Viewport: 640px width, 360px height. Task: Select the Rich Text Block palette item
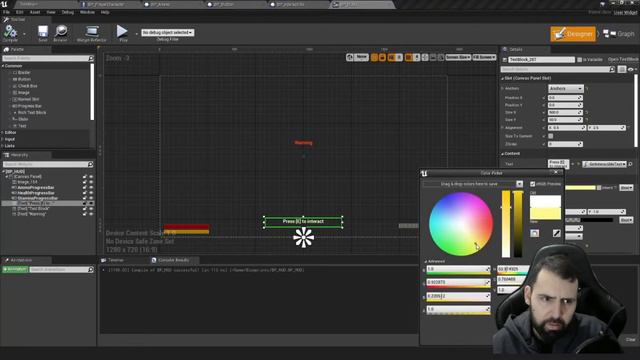32,113
